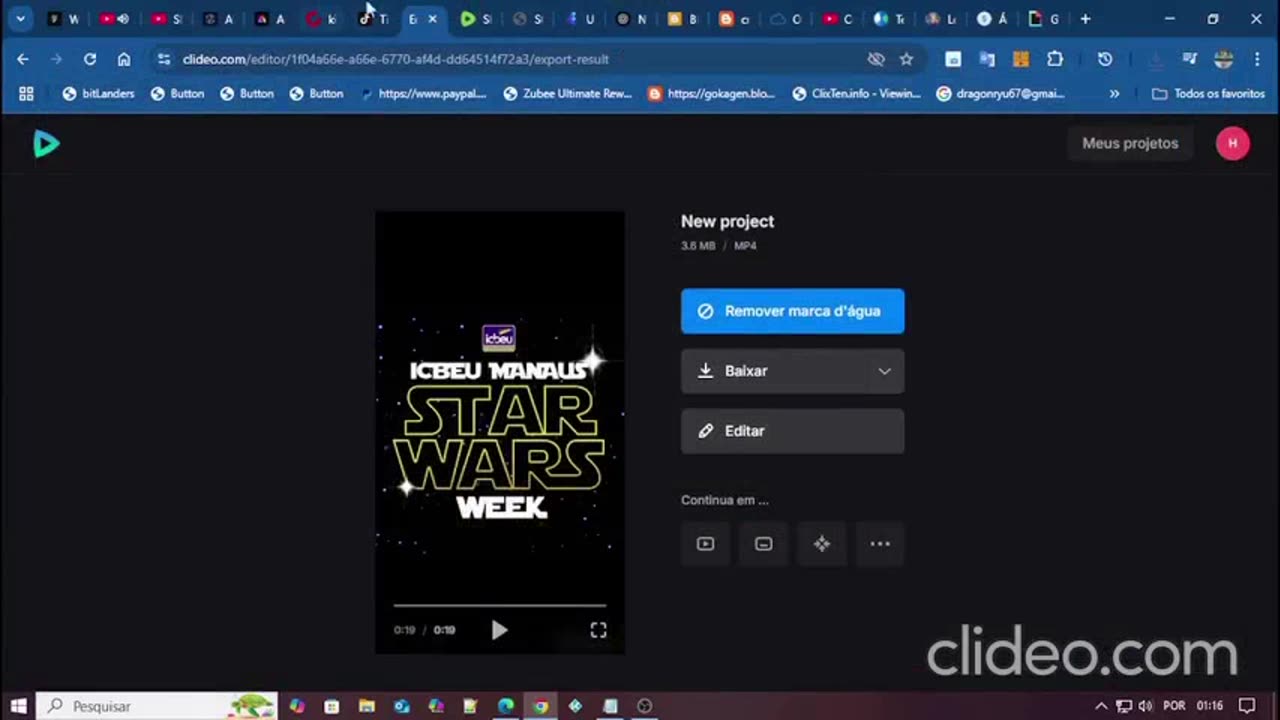Open the tab search dropdown arrow
Screen dimensions: 1280x720
click(x=20, y=19)
